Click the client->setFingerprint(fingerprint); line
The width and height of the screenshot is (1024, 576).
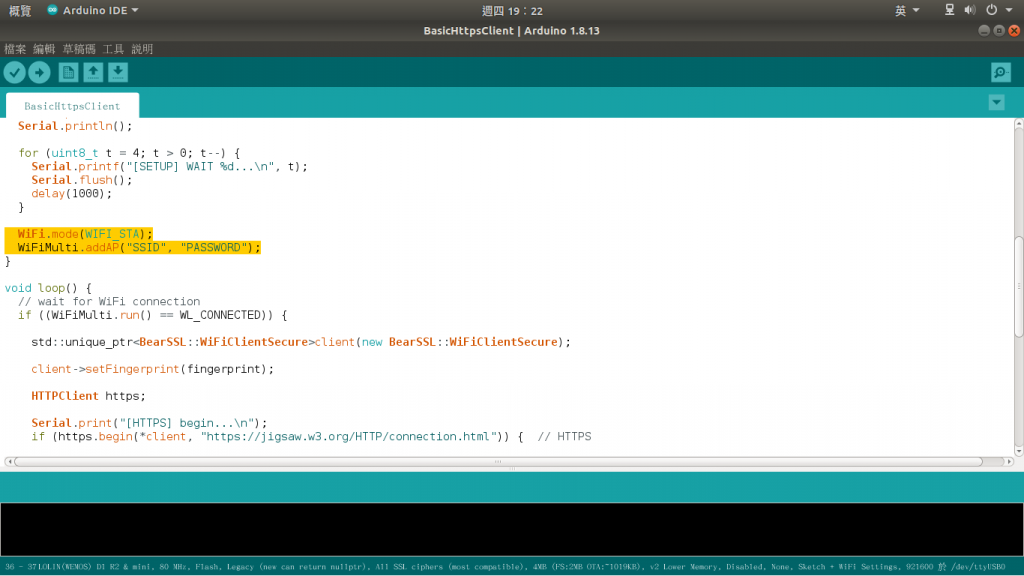(152, 369)
